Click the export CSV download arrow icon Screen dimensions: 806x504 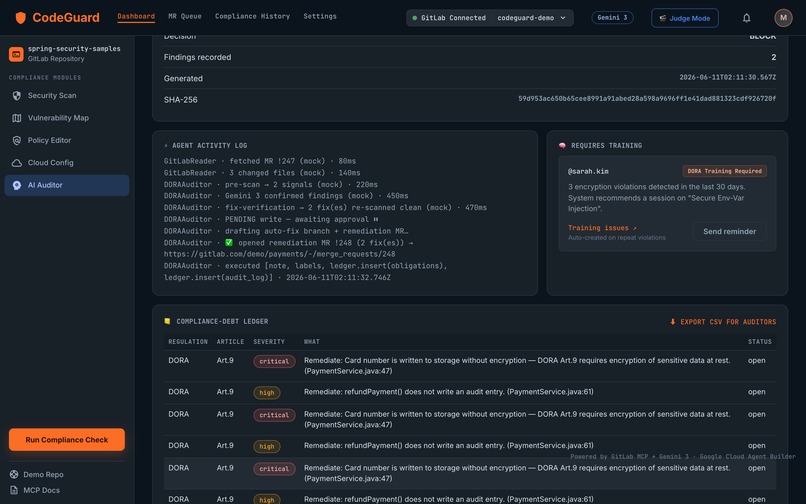click(x=672, y=322)
